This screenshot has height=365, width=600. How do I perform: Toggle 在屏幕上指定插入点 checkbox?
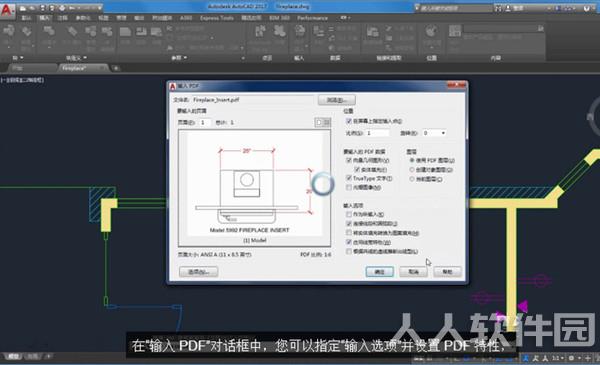(x=349, y=121)
